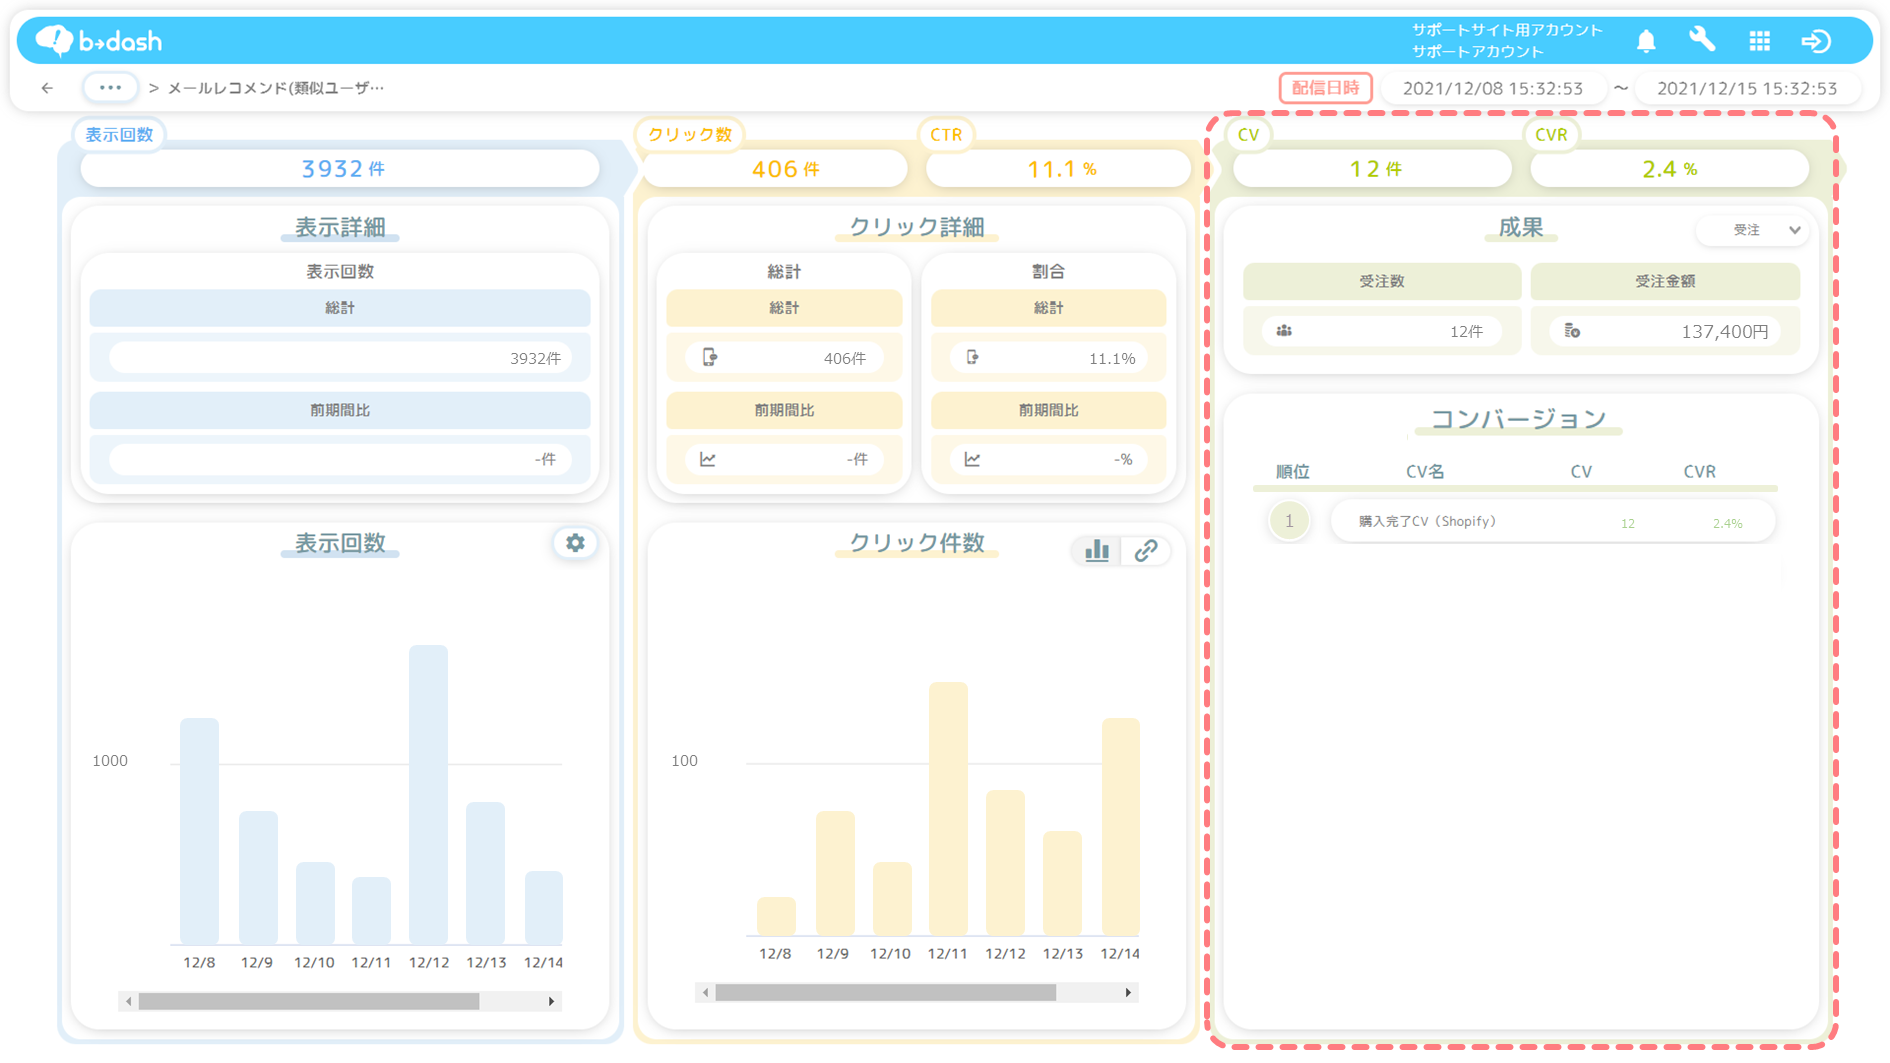This screenshot has width=1890, height=1063.
Task: Click the logout arrow icon
Action: [1816, 41]
